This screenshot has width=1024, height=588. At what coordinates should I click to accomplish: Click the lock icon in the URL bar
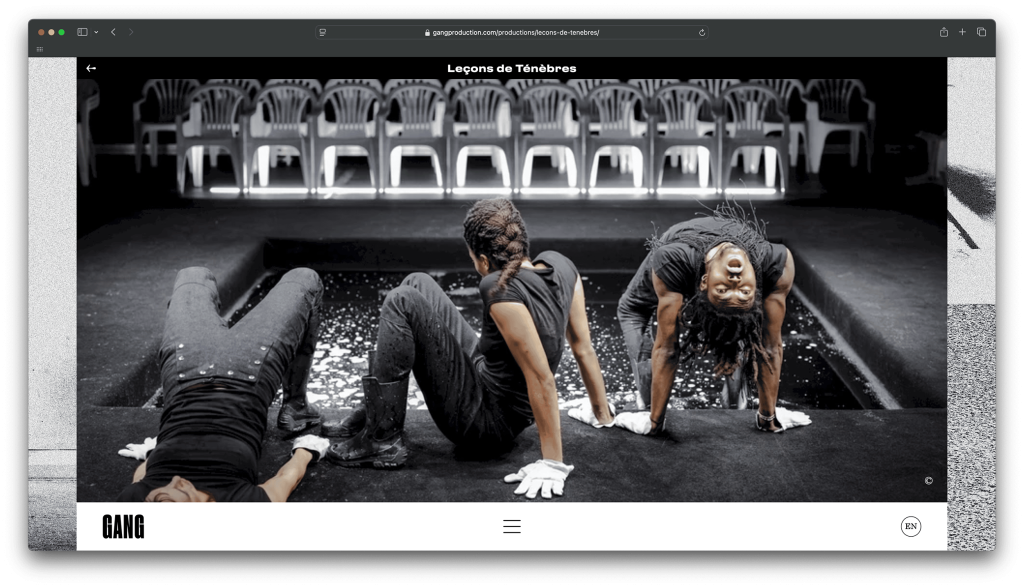click(x=427, y=32)
